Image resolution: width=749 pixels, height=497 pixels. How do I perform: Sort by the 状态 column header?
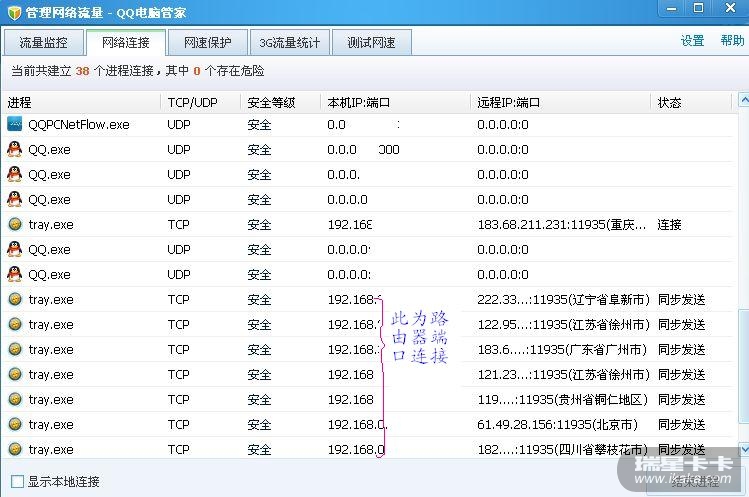point(691,102)
